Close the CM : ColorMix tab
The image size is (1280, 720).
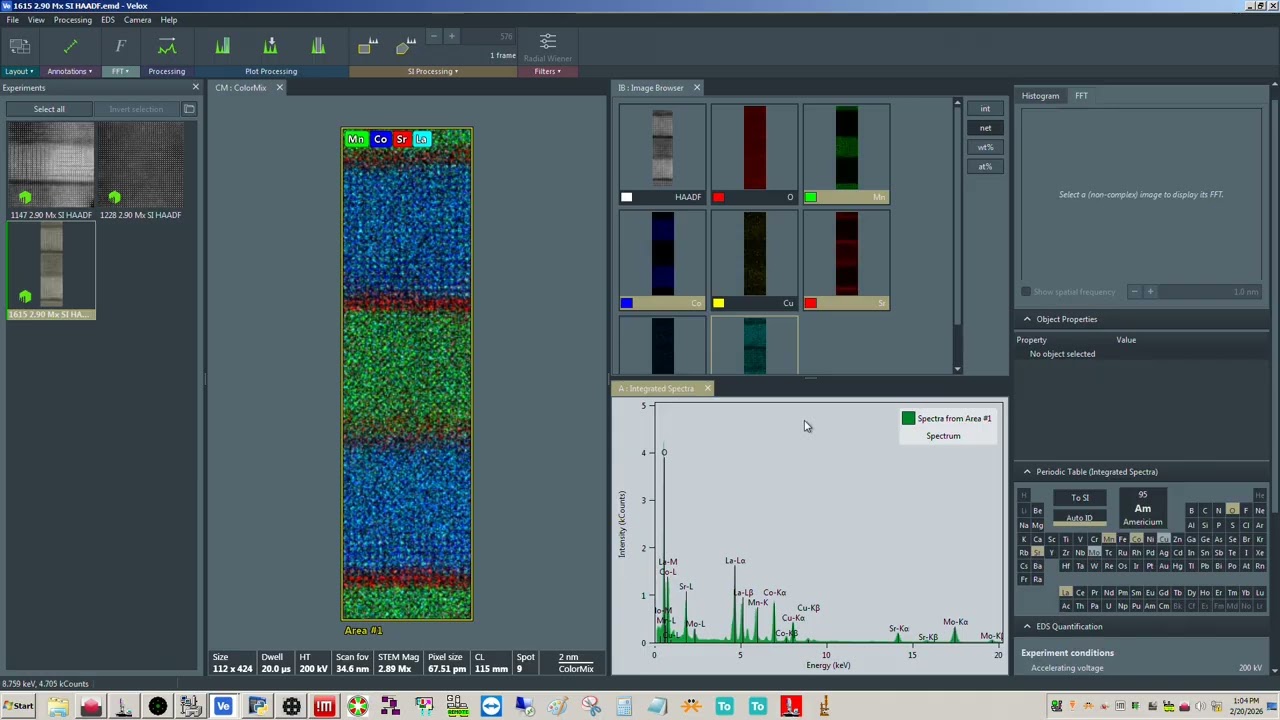pos(279,88)
